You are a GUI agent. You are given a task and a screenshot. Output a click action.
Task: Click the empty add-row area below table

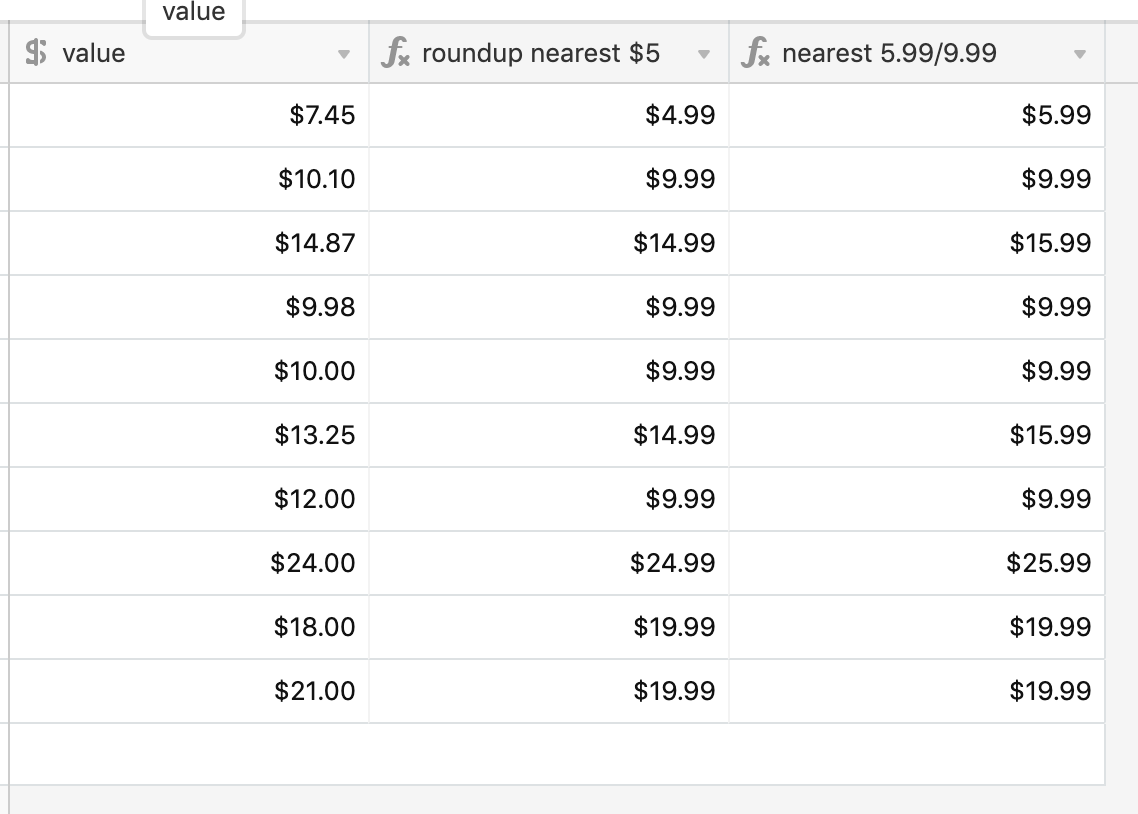[557, 754]
